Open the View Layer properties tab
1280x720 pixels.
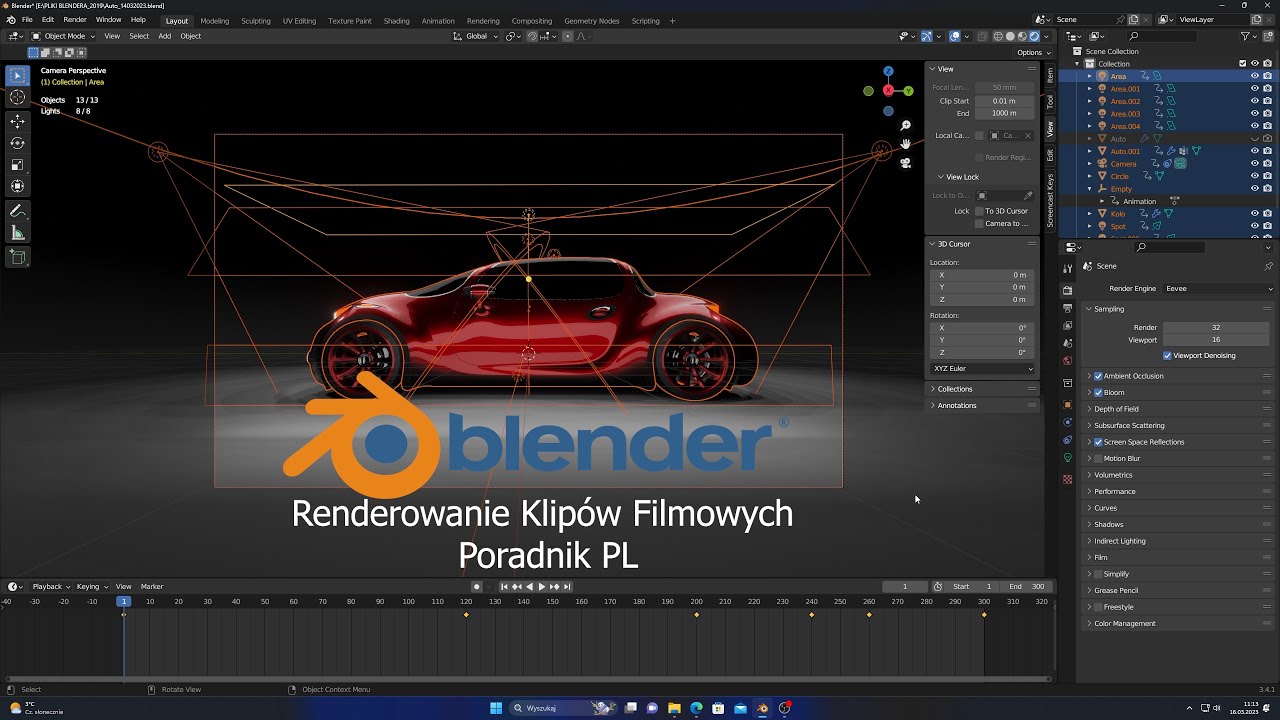point(1067,325)
